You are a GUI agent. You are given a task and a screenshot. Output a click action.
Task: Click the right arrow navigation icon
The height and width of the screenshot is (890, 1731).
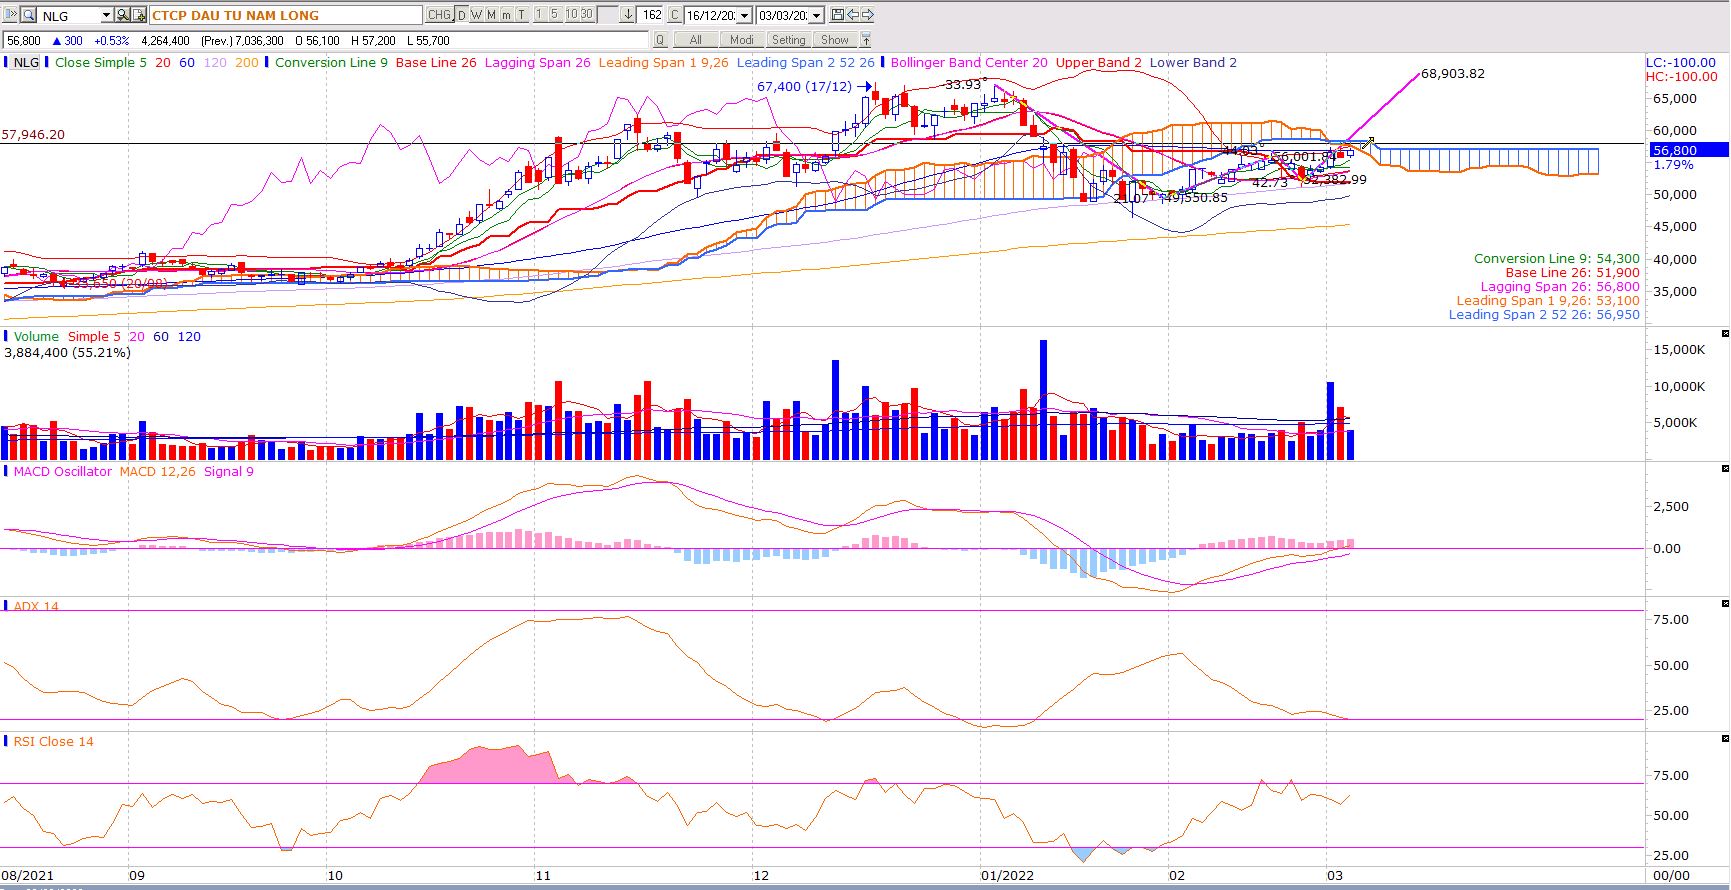(868, 15)
